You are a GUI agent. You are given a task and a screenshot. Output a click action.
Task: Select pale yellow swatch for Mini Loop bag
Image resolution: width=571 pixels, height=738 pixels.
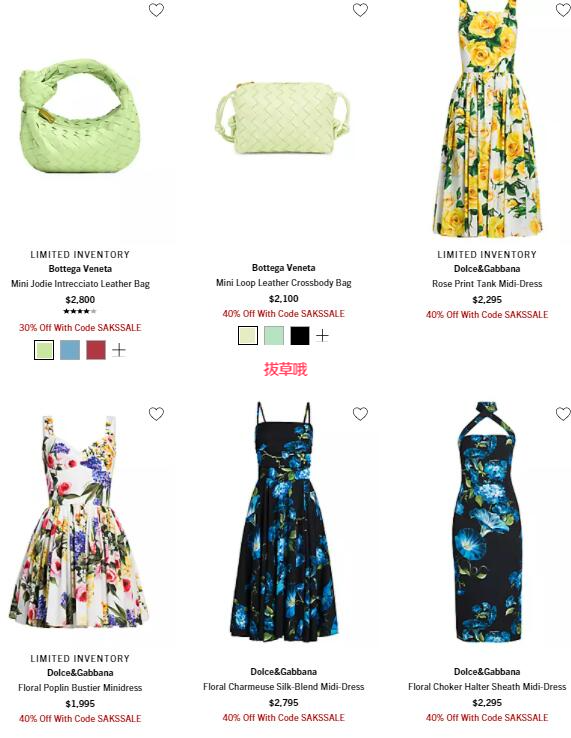(248, 336)
